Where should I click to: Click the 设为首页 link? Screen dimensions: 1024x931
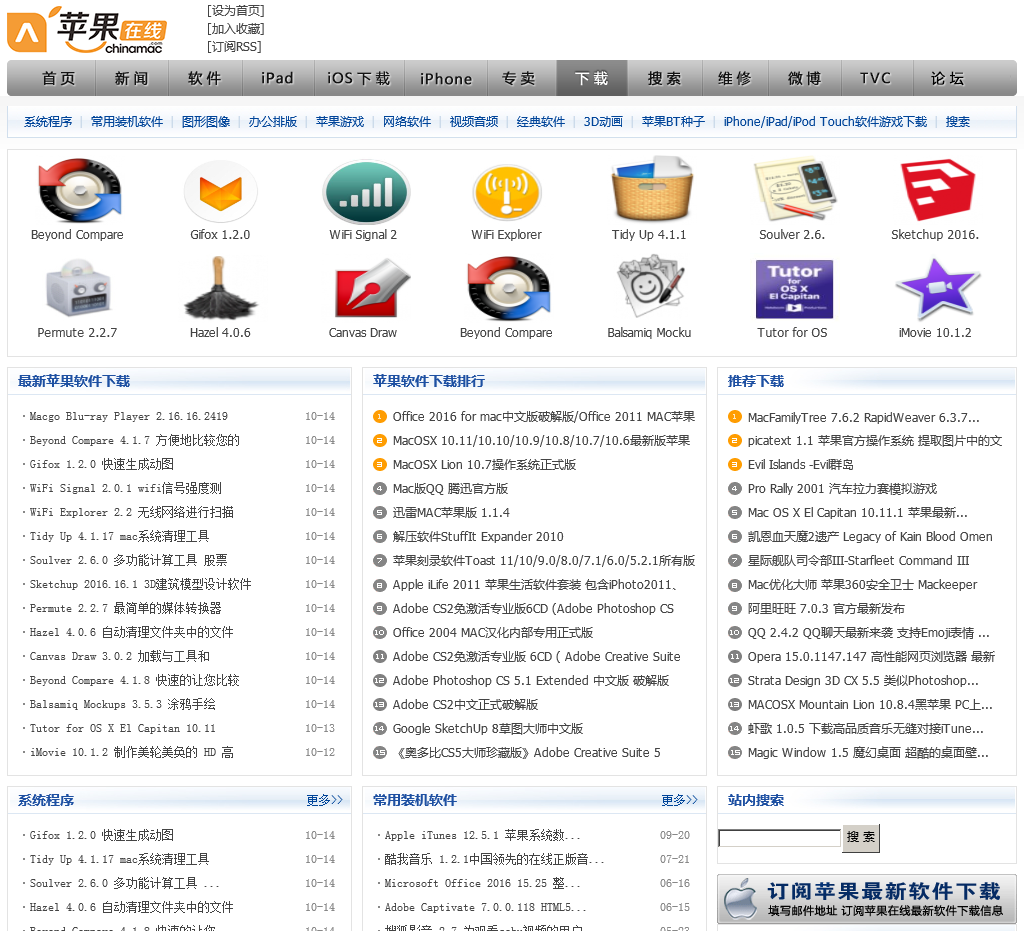[236, 10]
